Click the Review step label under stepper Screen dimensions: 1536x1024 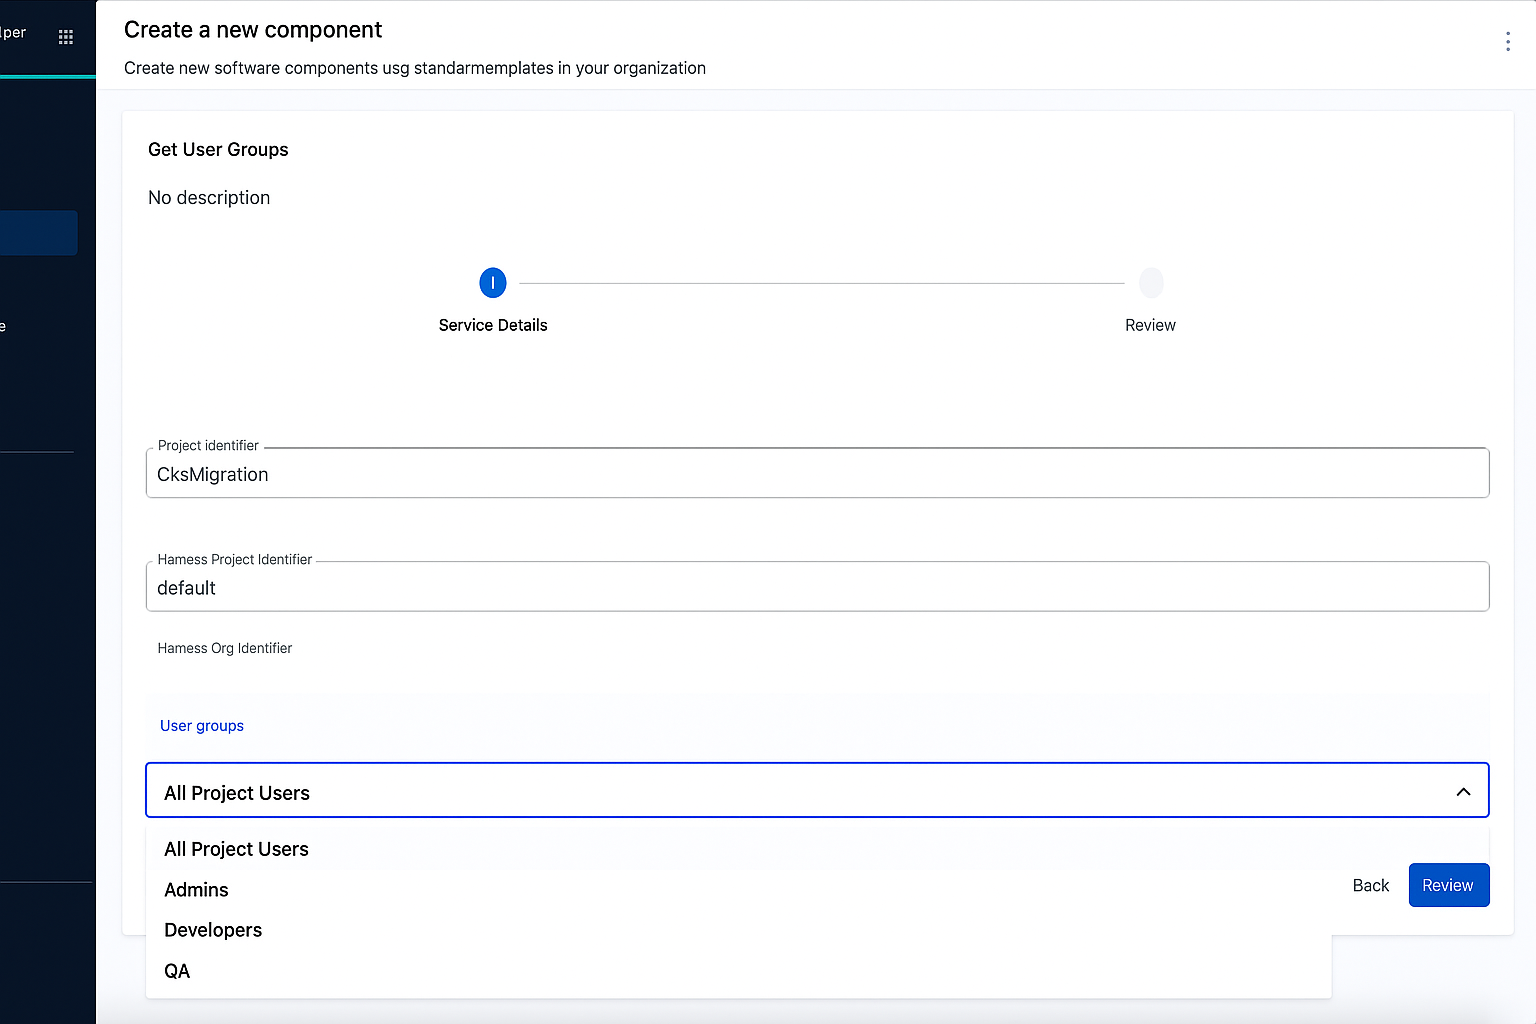pyautogui.click(x=1150, y=325)
